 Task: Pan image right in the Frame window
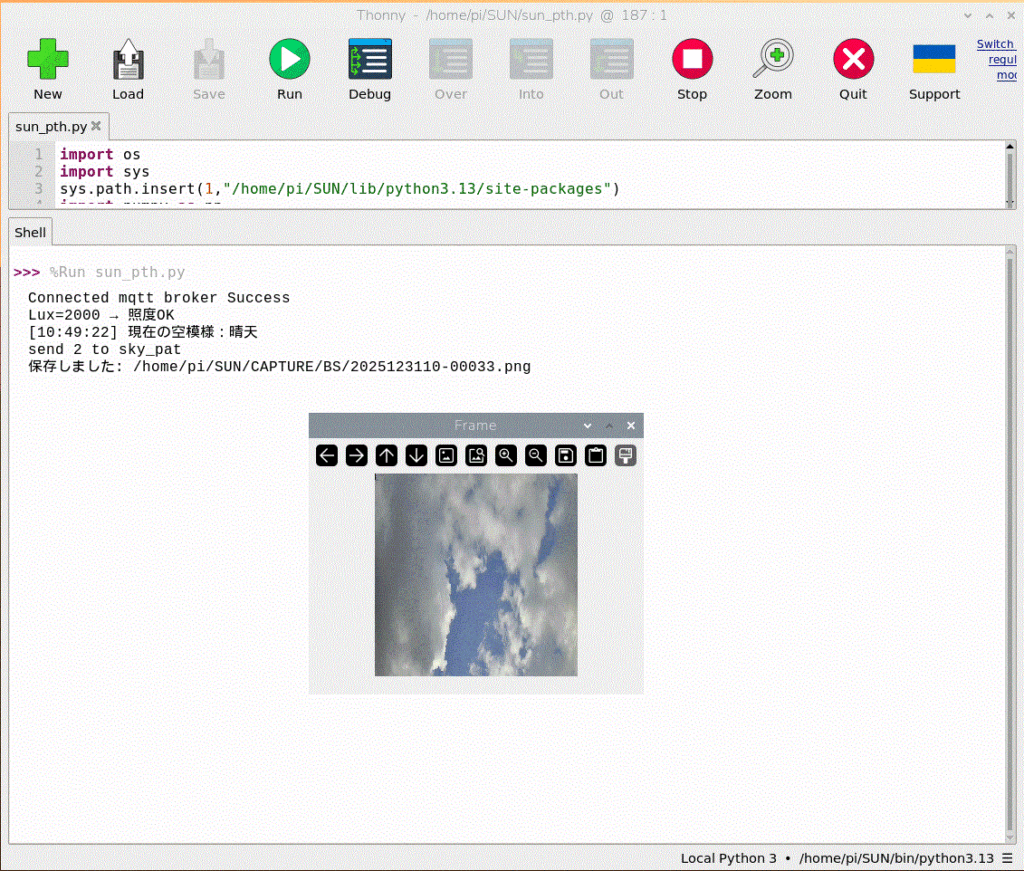click(357, 456)
